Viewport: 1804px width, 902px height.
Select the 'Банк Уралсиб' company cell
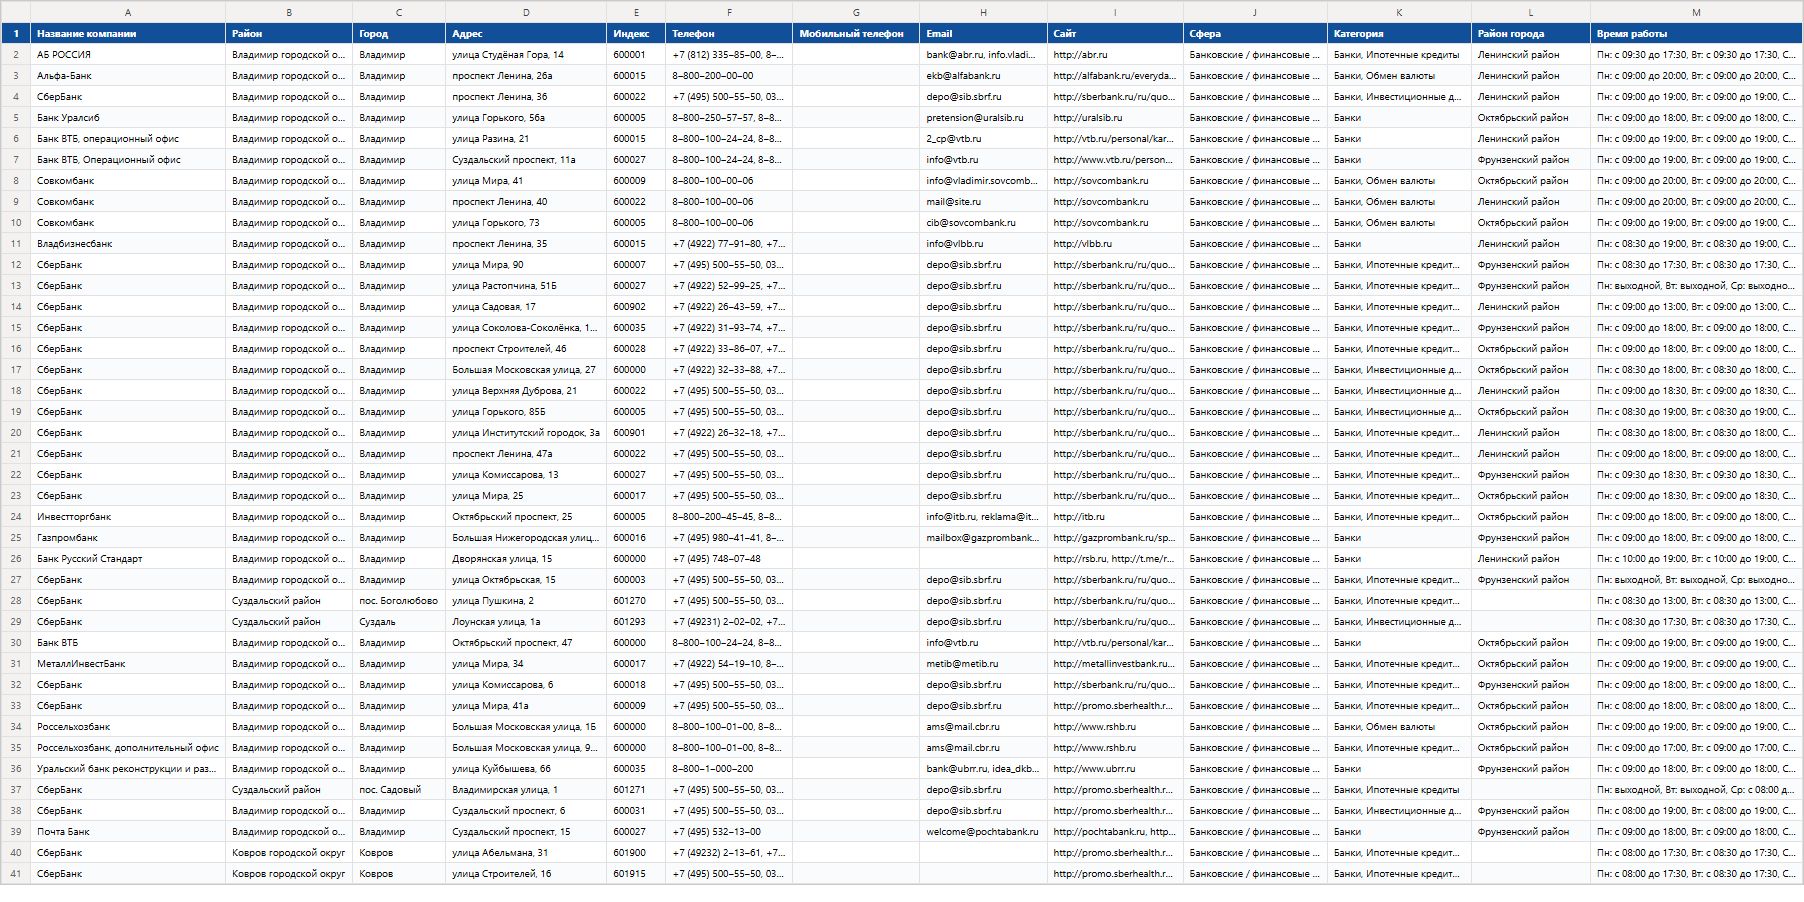point(128,118)
